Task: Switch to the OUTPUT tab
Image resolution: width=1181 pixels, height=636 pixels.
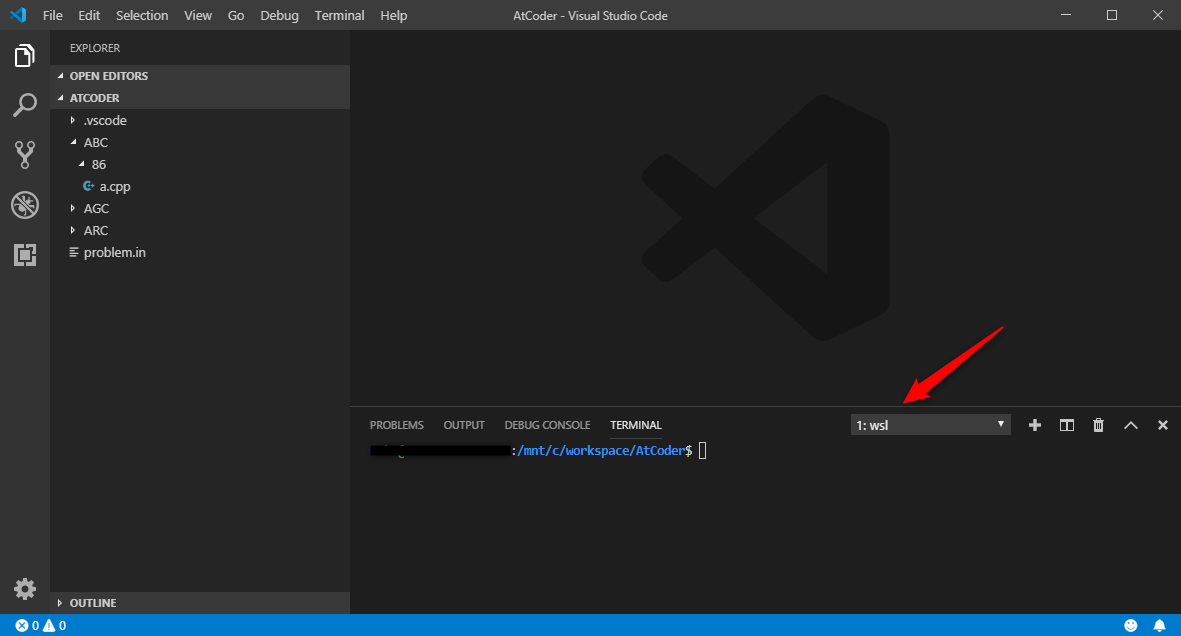Action: [464, 425]
